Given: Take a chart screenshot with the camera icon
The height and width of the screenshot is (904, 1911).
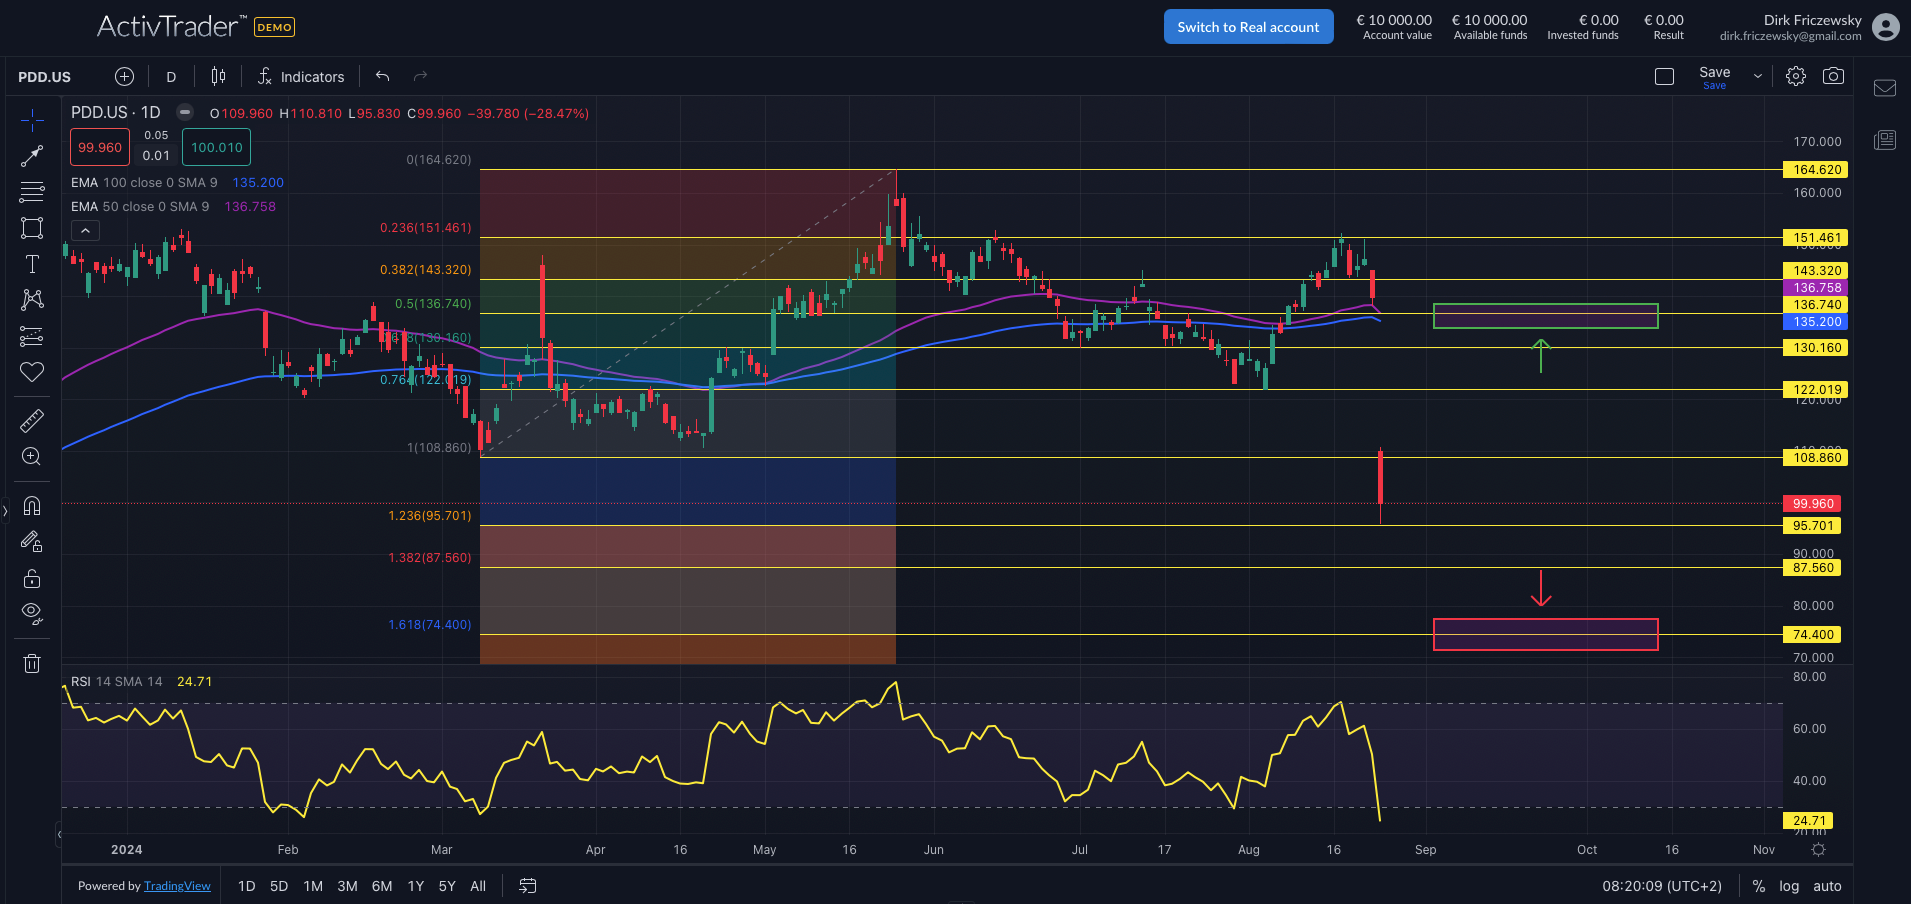Looking at the screenshot, I should tap(1834, 75).
